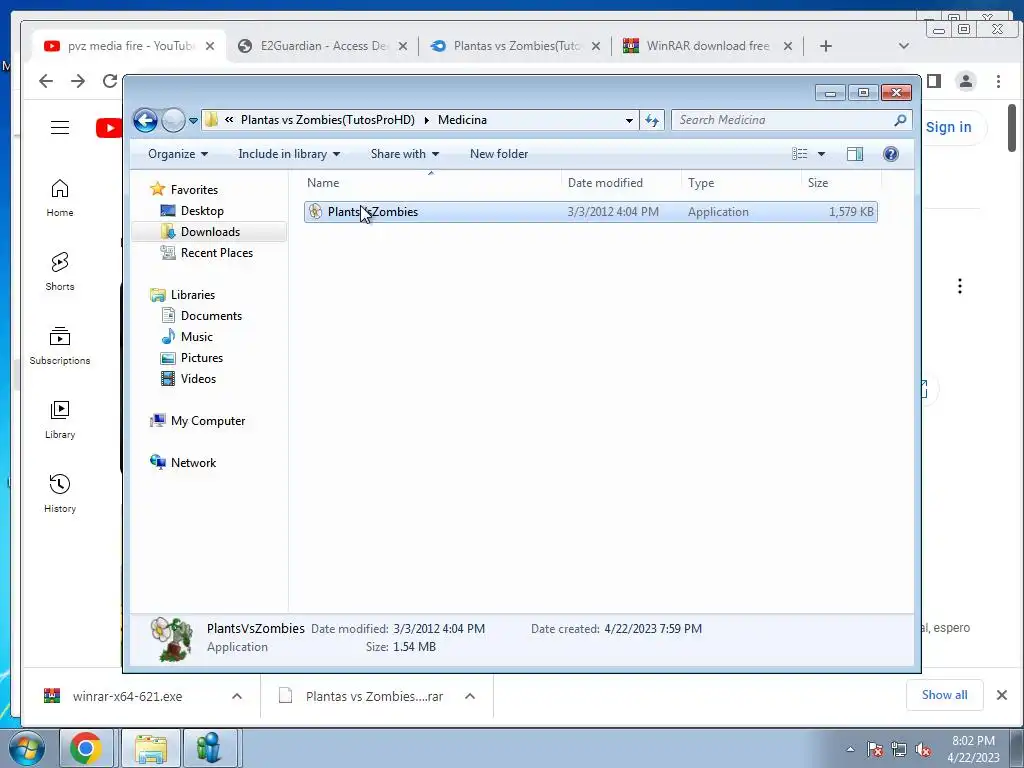Screen dimensions: 1024x768
Task: Open Explorer recent locations dropdown arrow
Action: point(193,121)
